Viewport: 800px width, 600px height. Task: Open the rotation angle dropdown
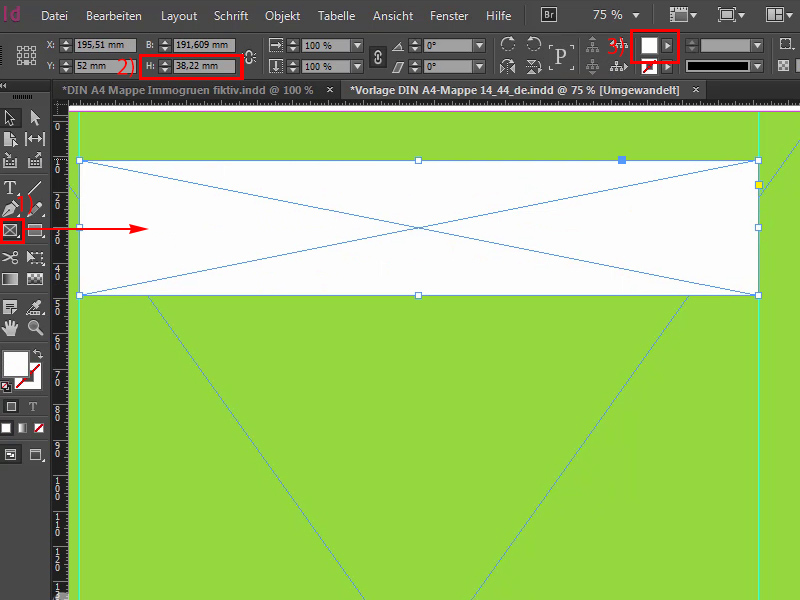(x=478, y=46)
